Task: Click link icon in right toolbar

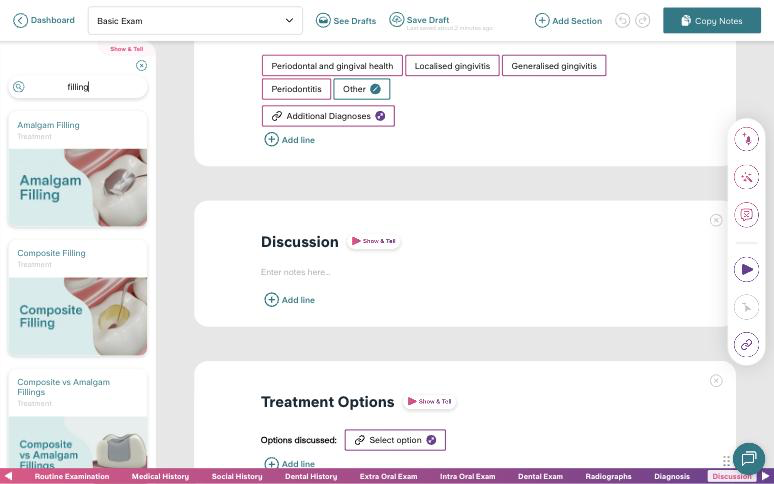Action: pos(746,344)
